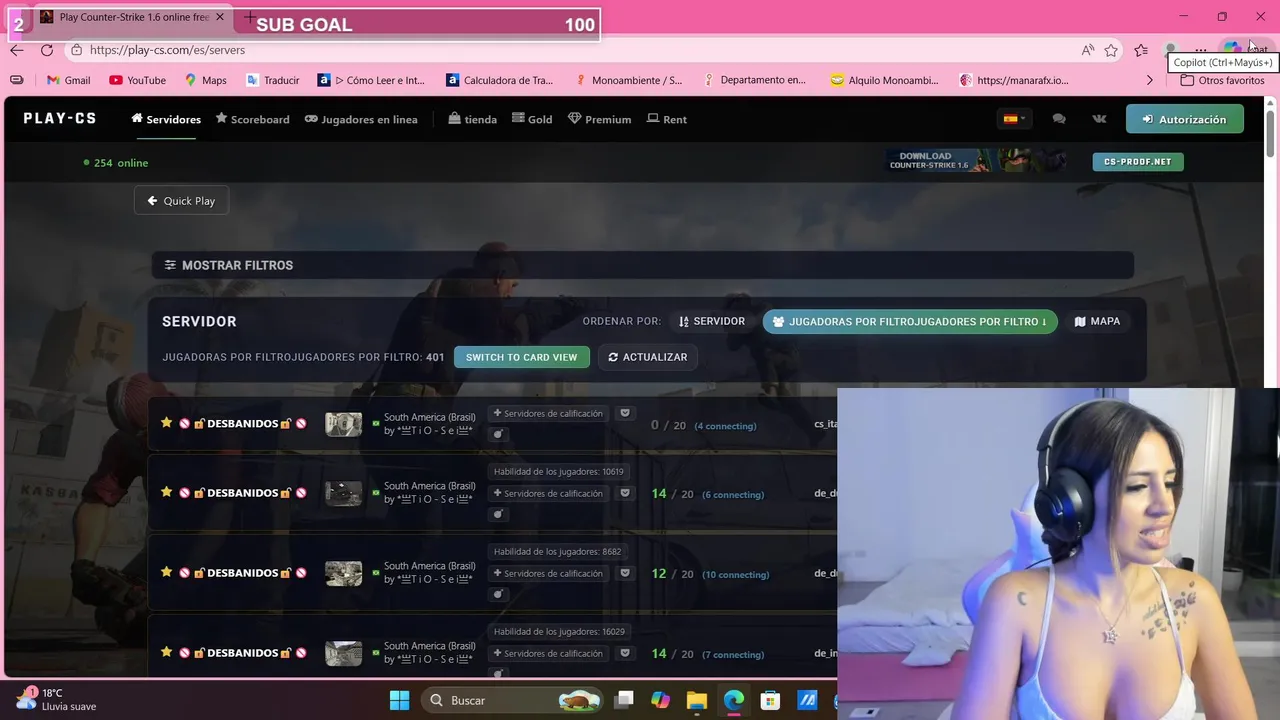Open the Maps bookmark
This screenshot has height=720, width=1280.
coord(206,80)
